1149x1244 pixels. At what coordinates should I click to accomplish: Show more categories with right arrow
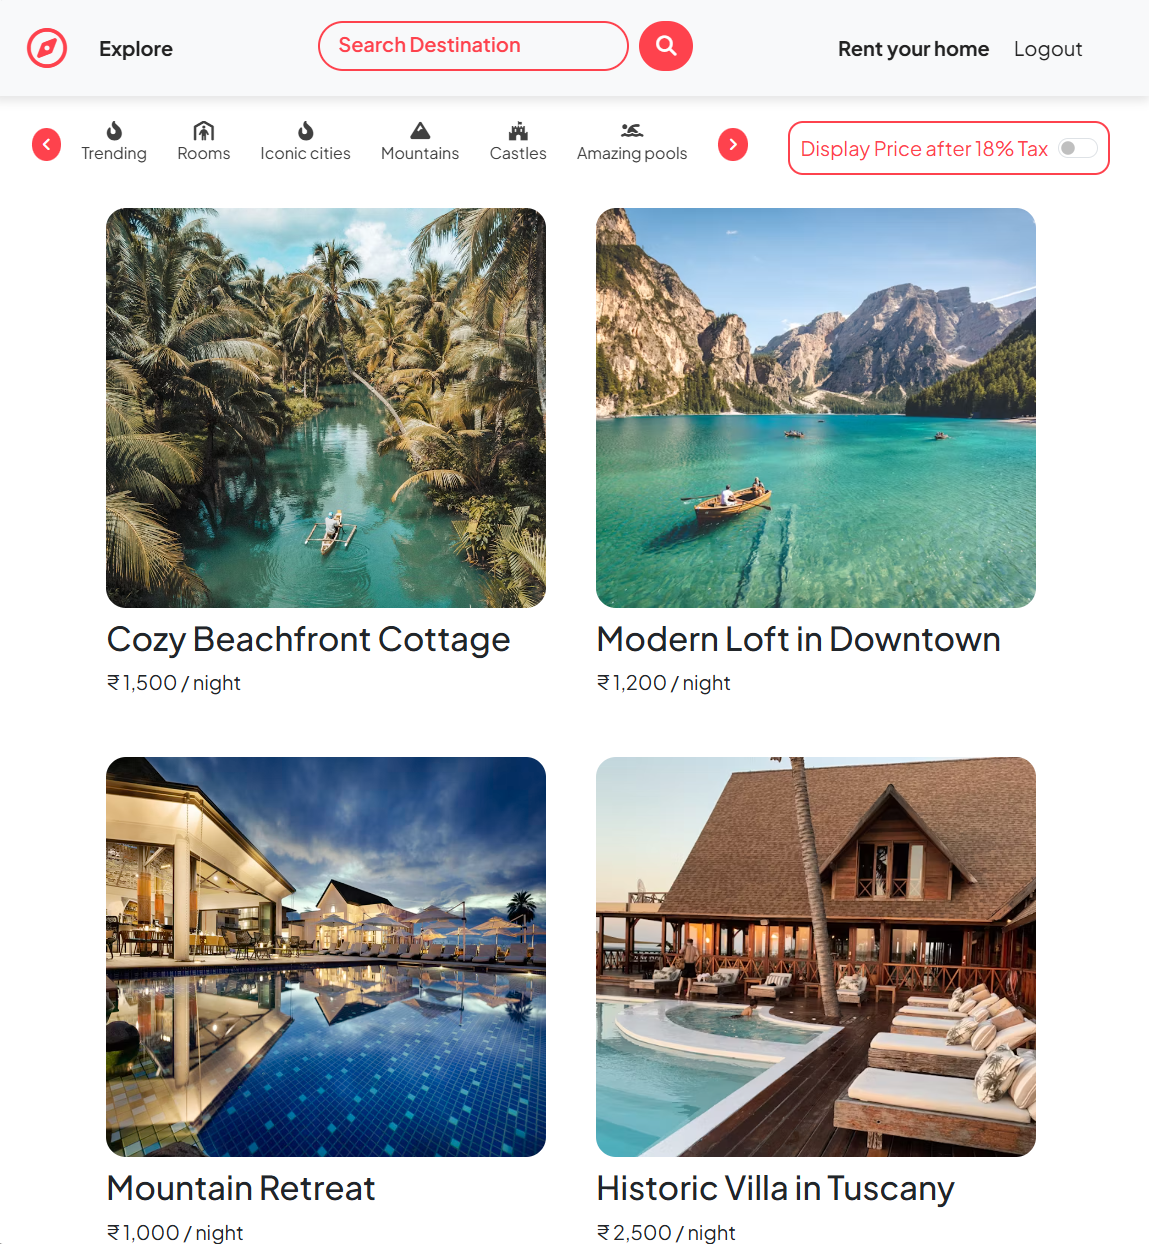point(733,145)
